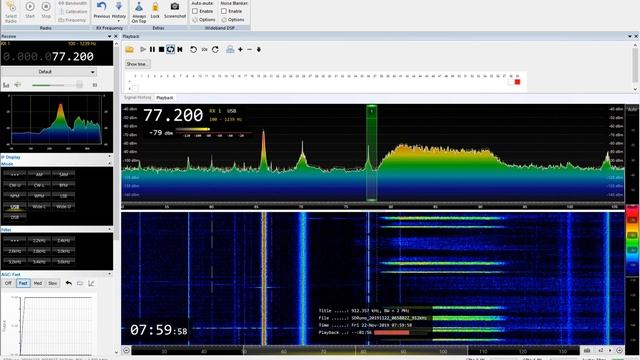
Task: Select SAM mode
Action: [64, 175]
